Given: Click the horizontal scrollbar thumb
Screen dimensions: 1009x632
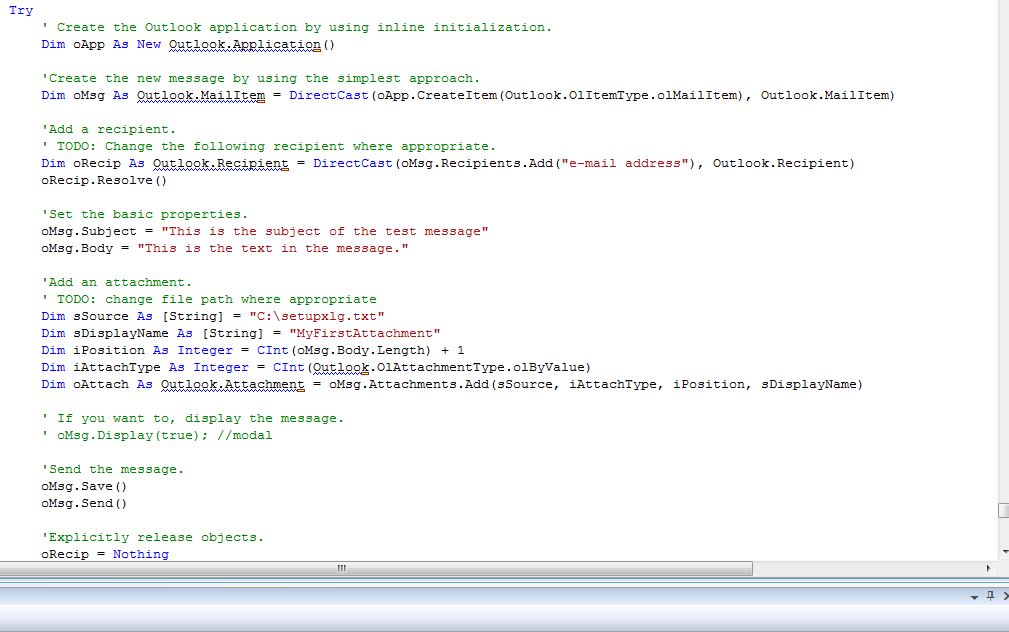Looking at the screenshot, I should click(376, 568).
